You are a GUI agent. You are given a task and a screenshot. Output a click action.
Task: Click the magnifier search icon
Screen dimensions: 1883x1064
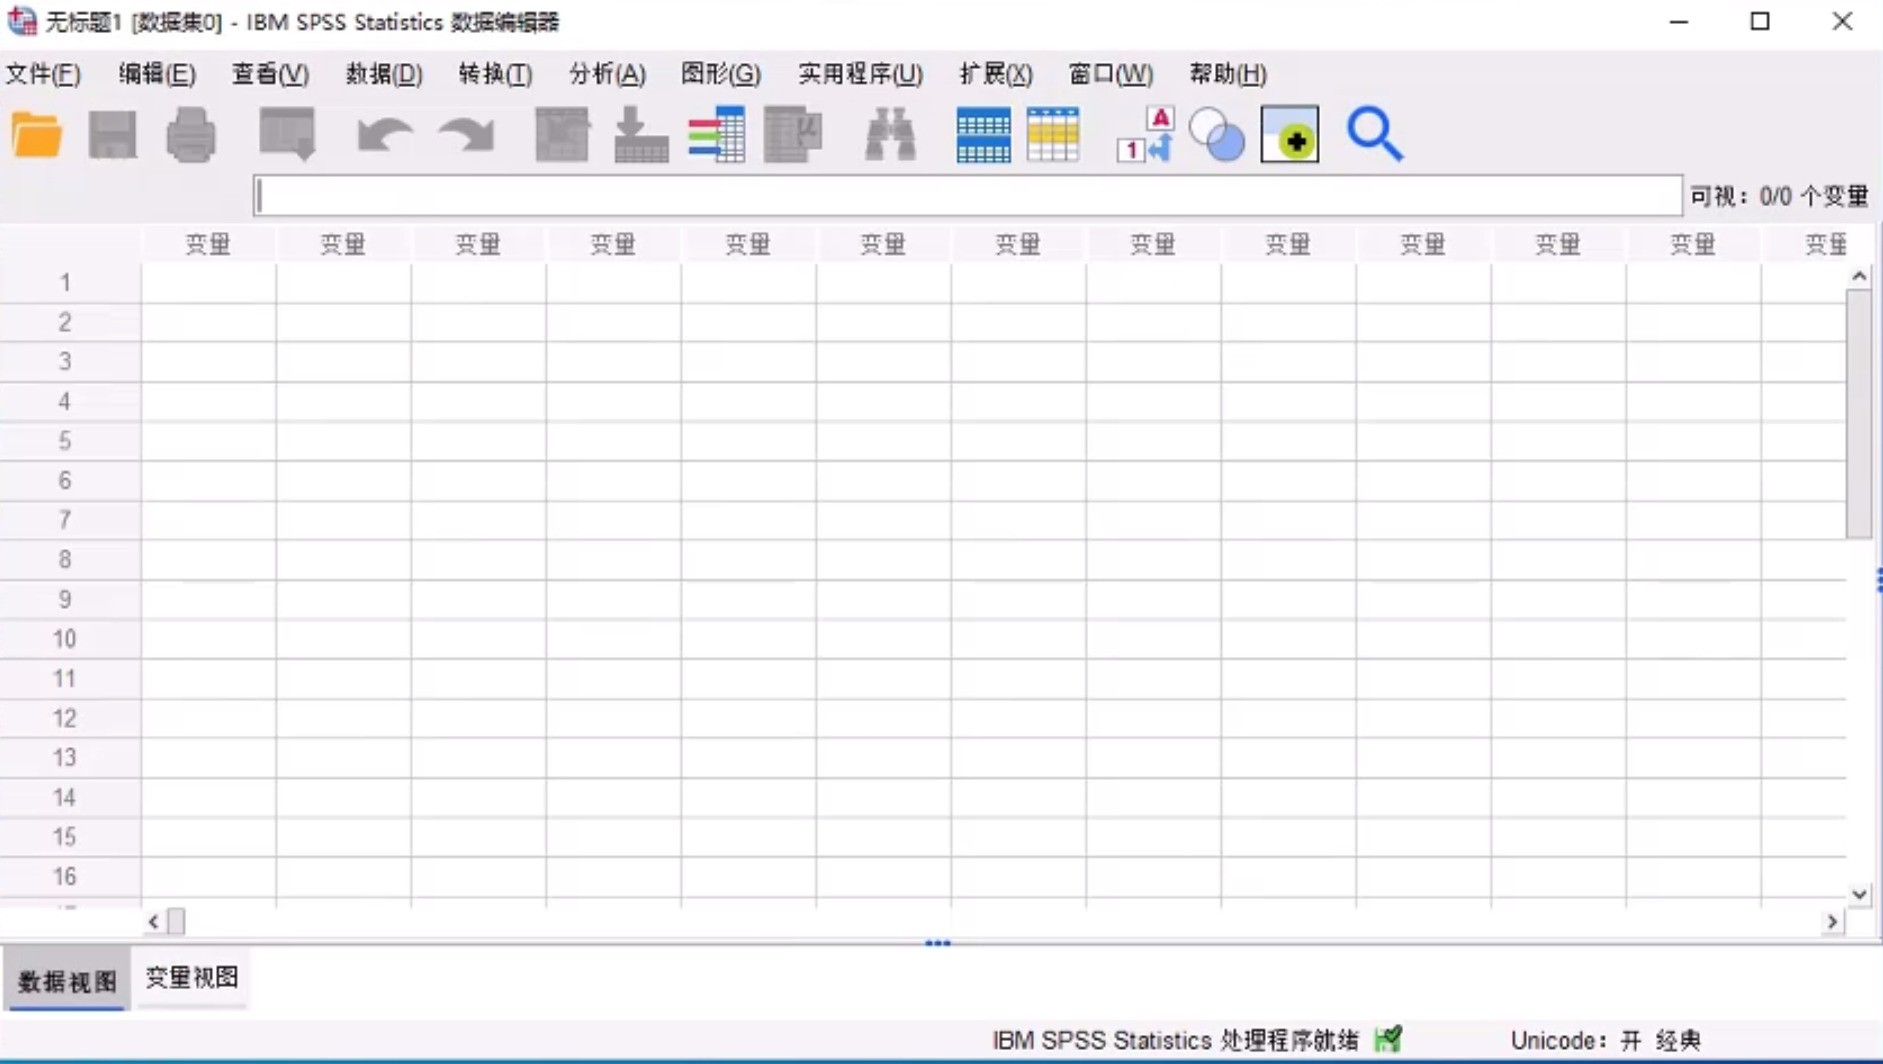click(x=1374, y=135)
